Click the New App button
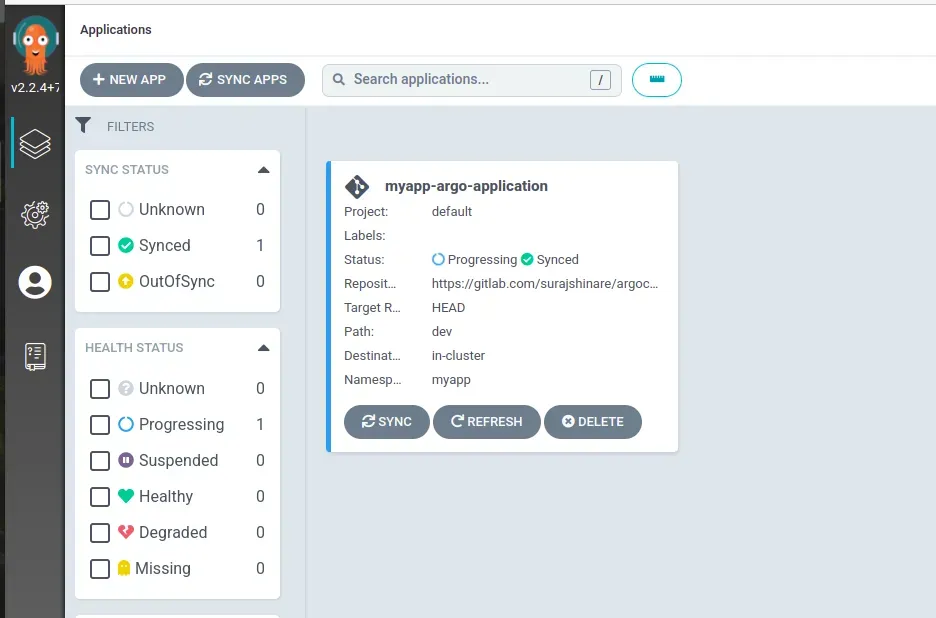Viewport: 936px width, 618px height. click(x=131, y=80)
